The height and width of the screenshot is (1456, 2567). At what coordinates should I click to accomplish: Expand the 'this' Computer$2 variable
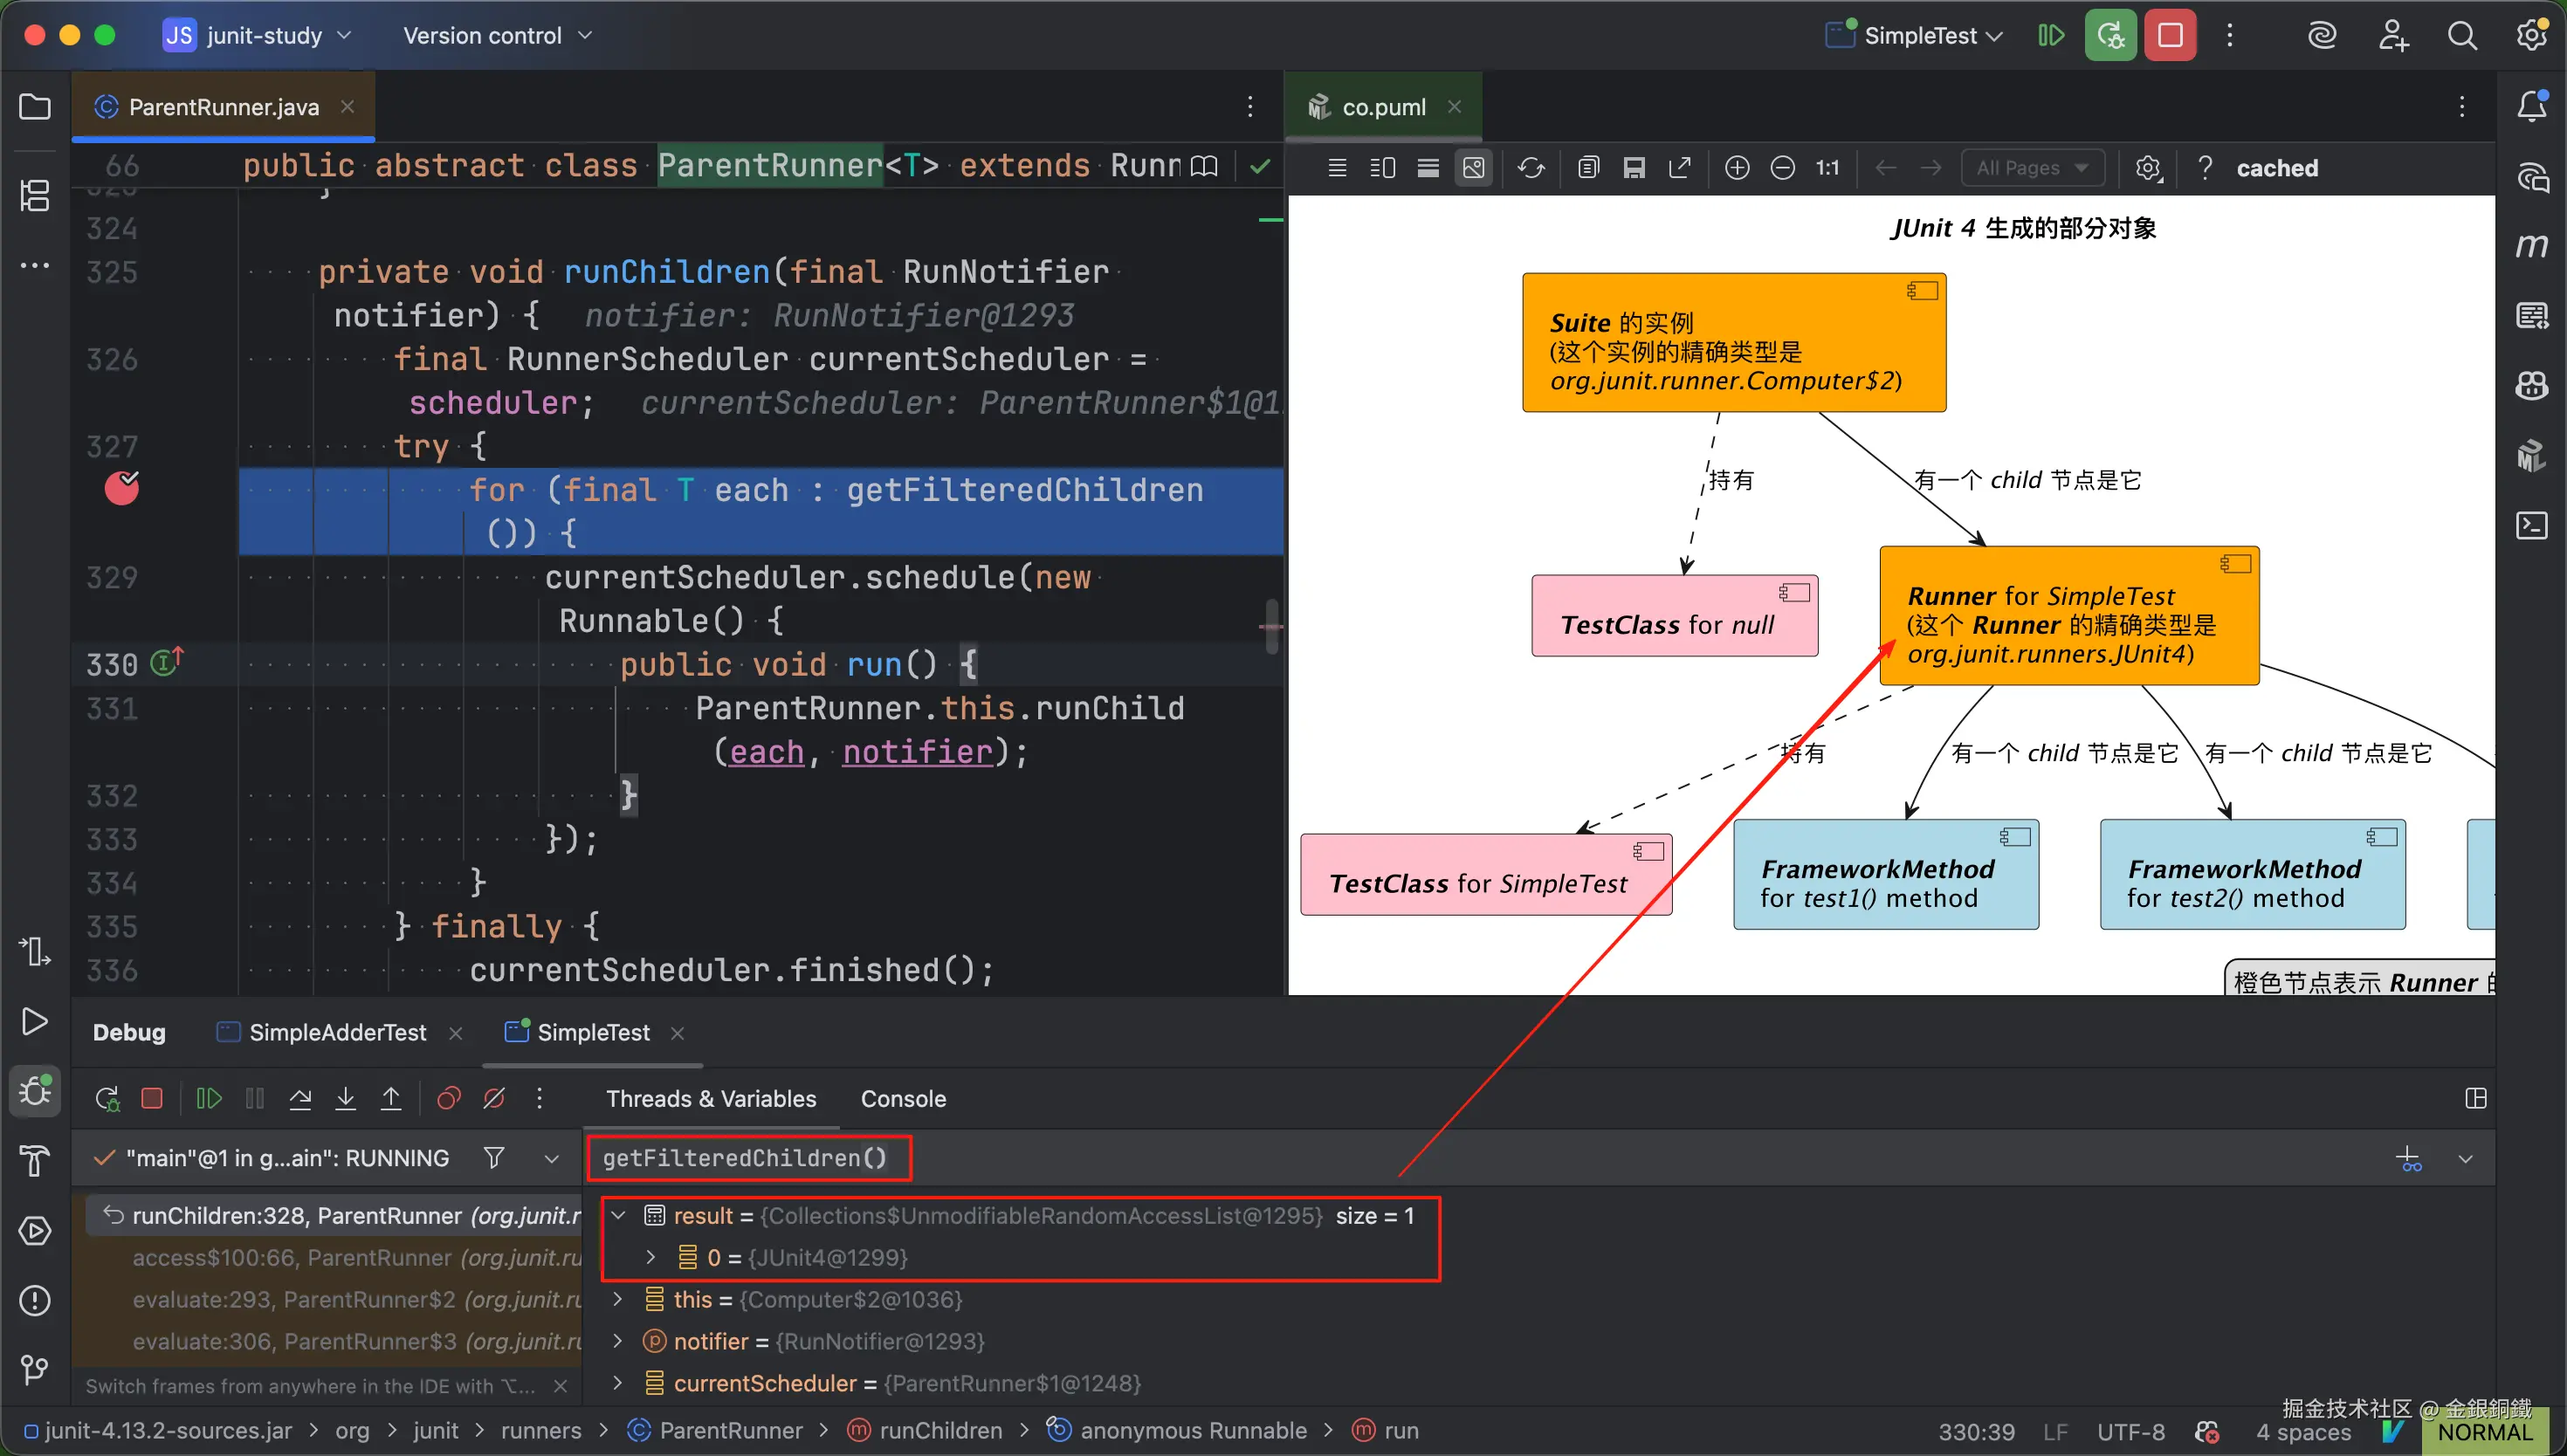coord(618,1299)
